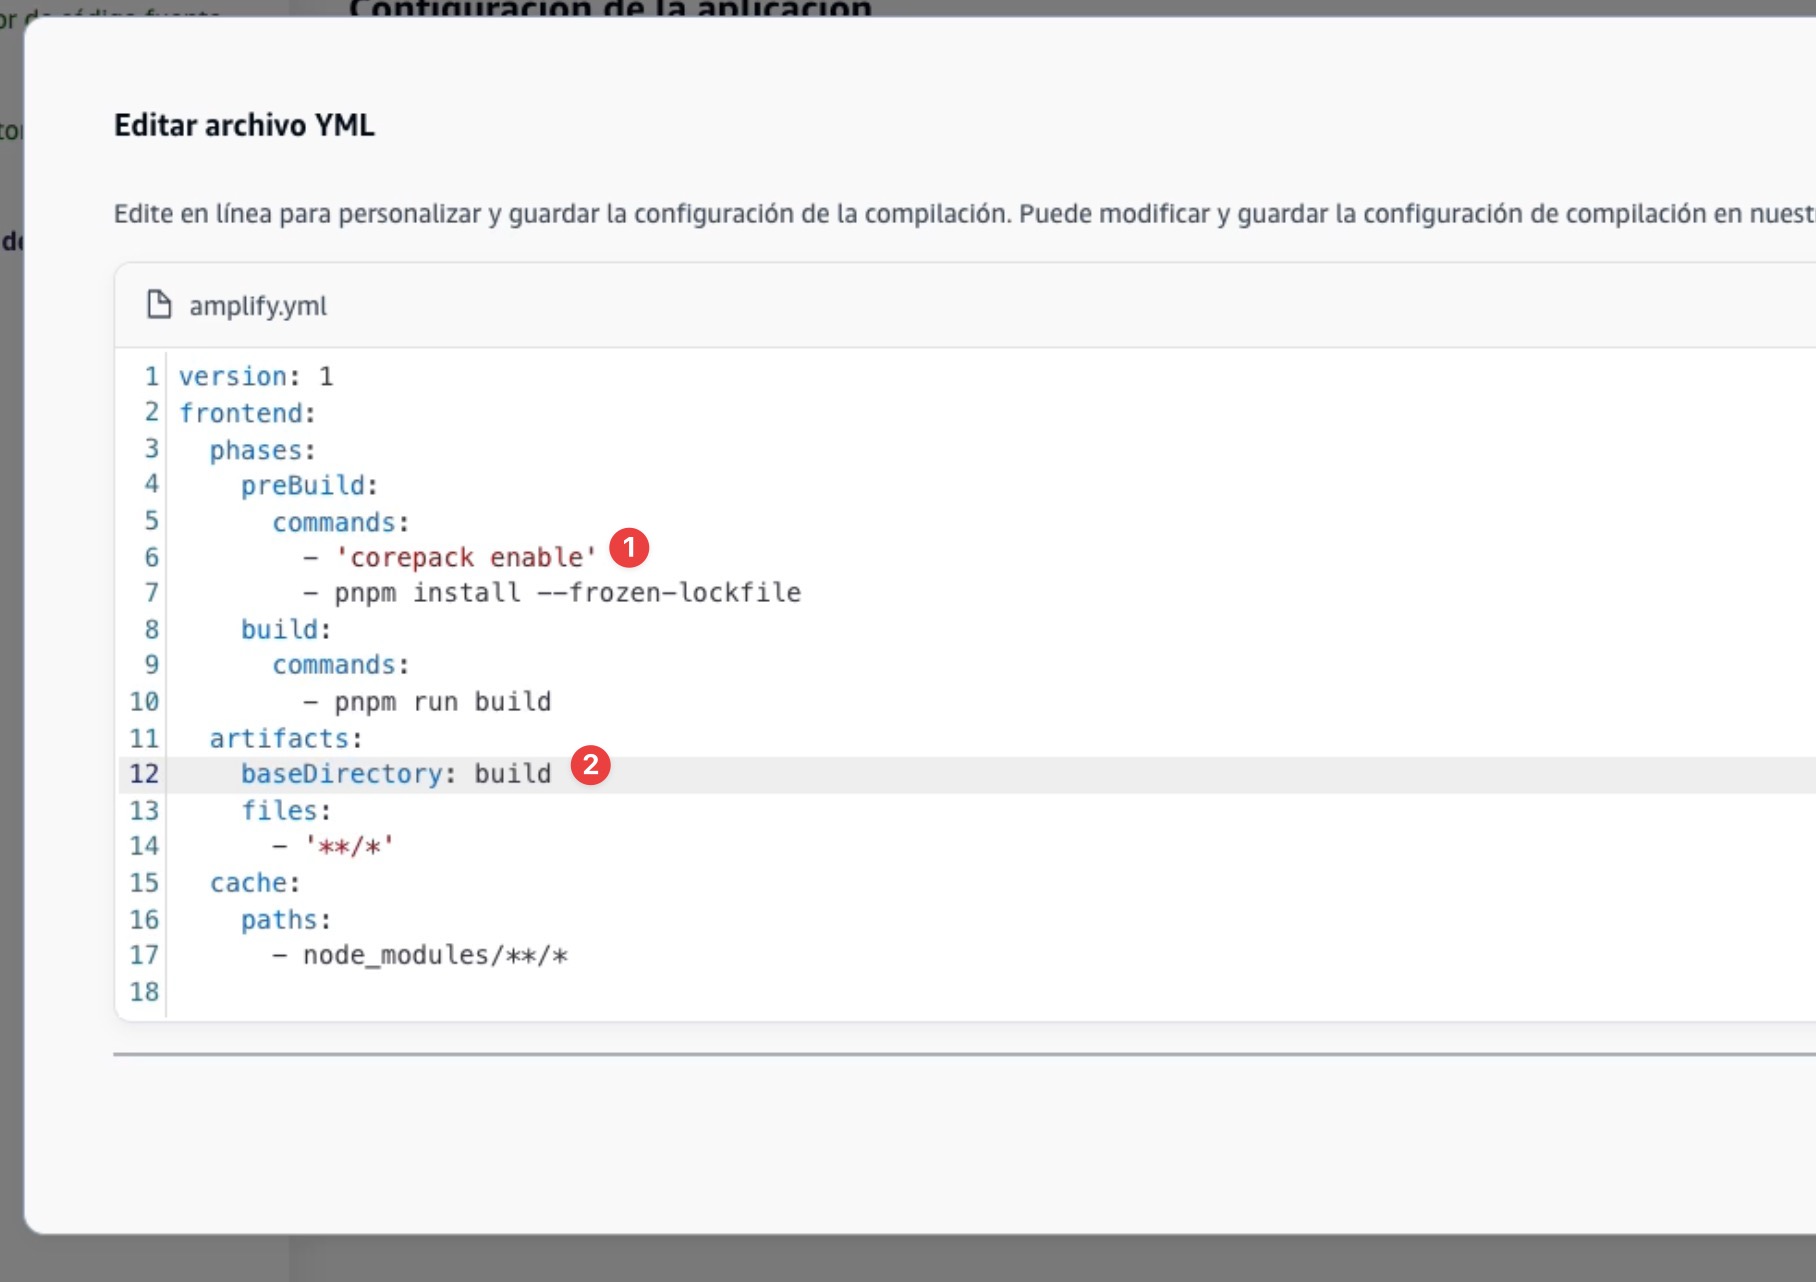Click the 'baseDirectory: build' line
Image resolution: width=1816 pixels, height=1282 pixels.
pyautogui.click(x=396, y=774)
